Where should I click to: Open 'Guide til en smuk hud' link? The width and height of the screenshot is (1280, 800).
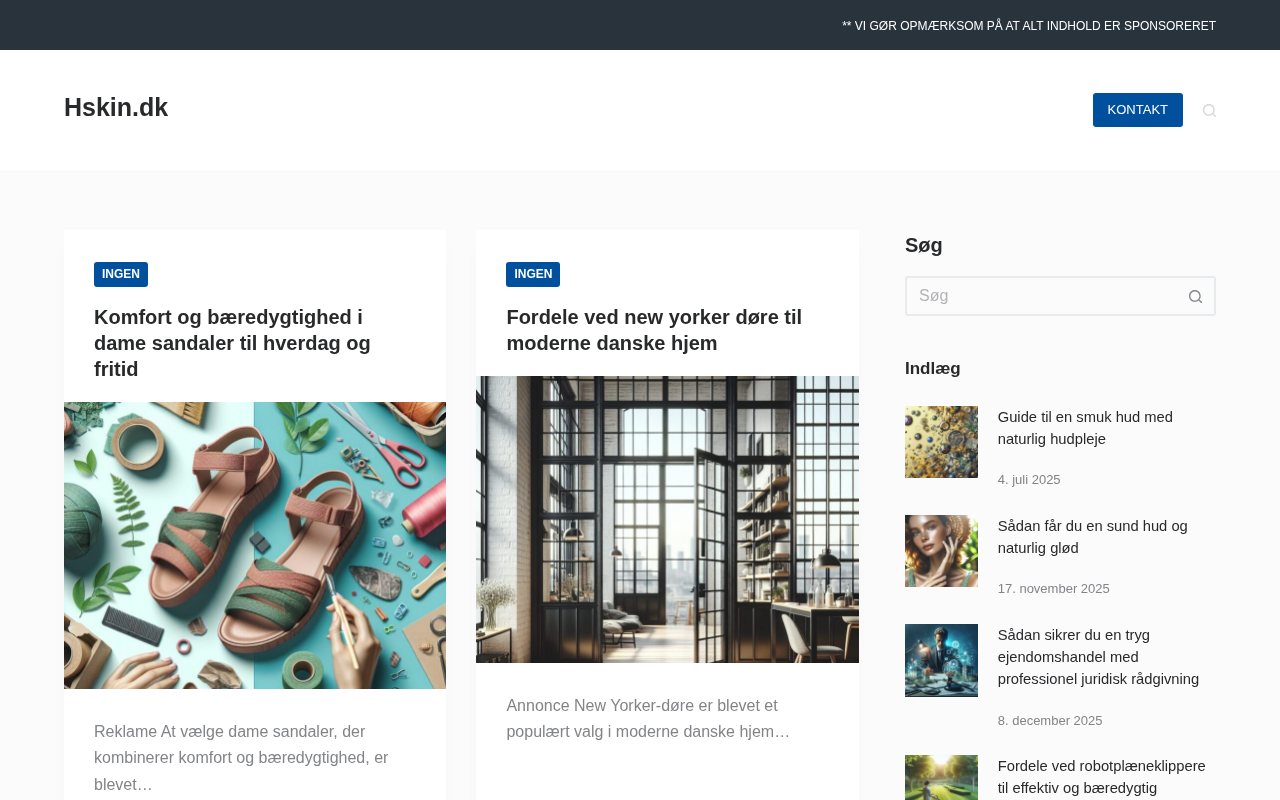click(1085, 428)
